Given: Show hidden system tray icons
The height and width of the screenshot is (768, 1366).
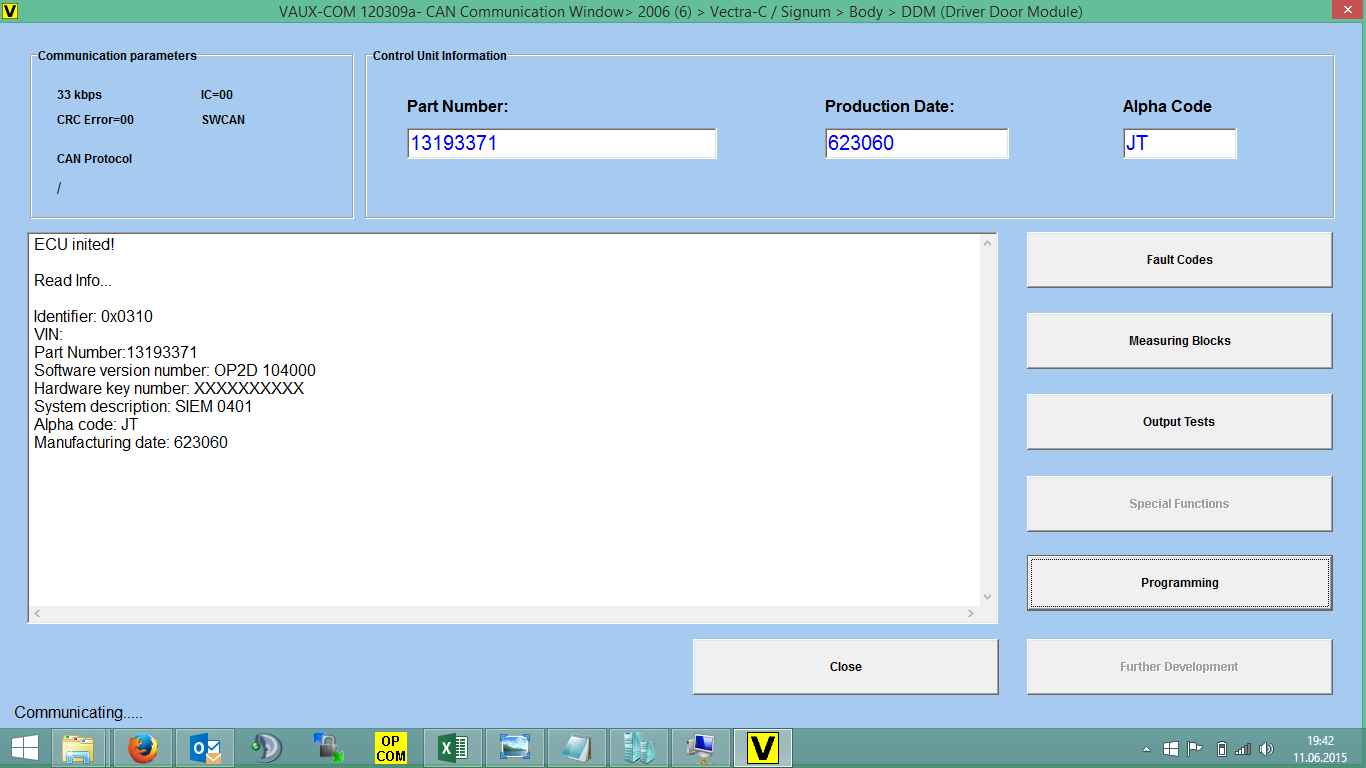Looking at the screenshot, I should [x=1146, y=749].
